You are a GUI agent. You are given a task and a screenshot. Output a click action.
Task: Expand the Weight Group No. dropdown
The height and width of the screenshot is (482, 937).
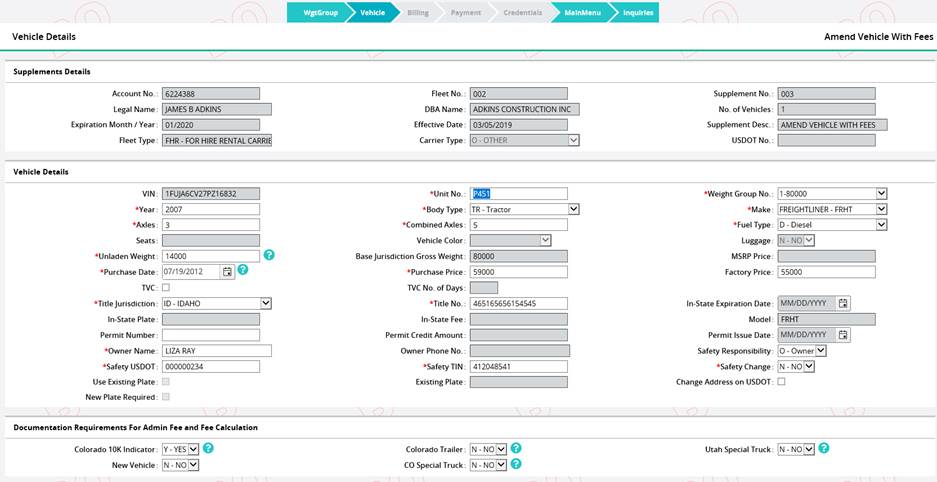pyautogui.click(x=881, y=194)
